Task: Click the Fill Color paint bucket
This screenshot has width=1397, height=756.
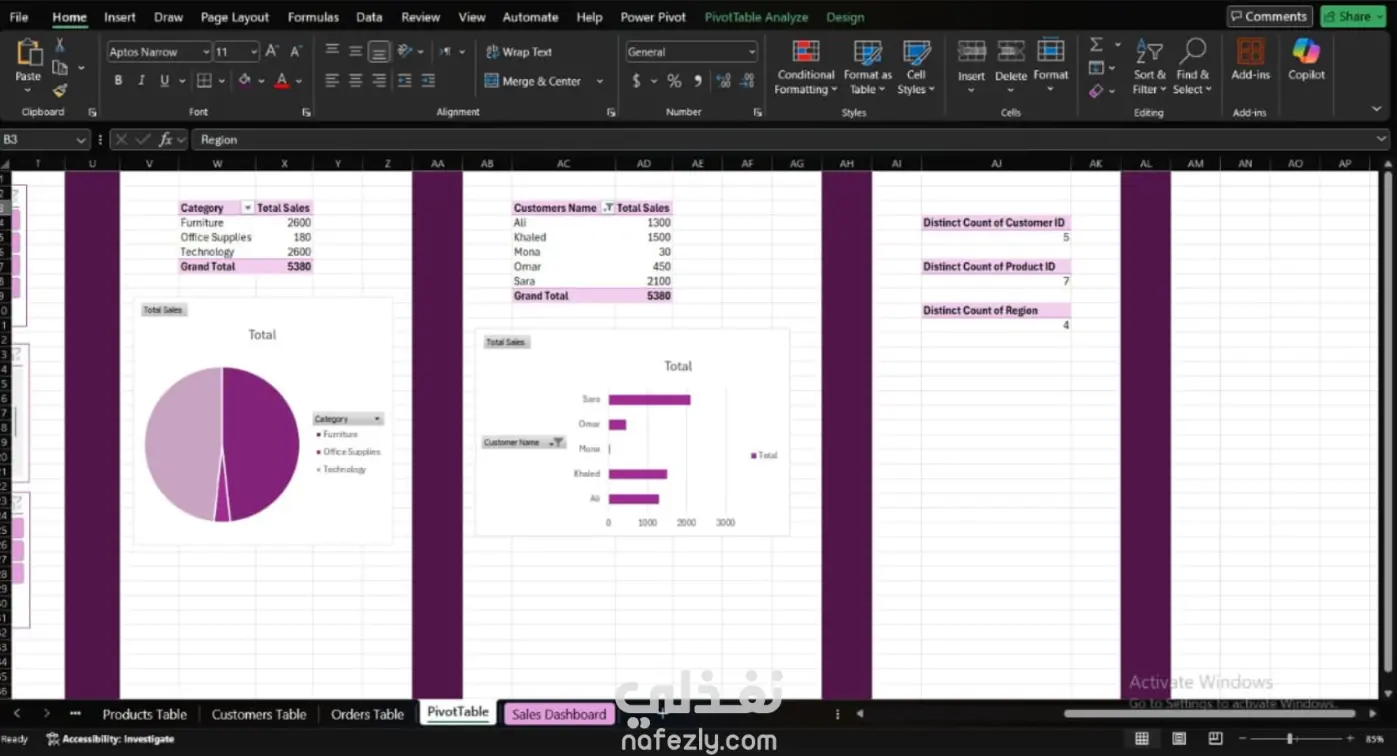Action: coord(245,81)
